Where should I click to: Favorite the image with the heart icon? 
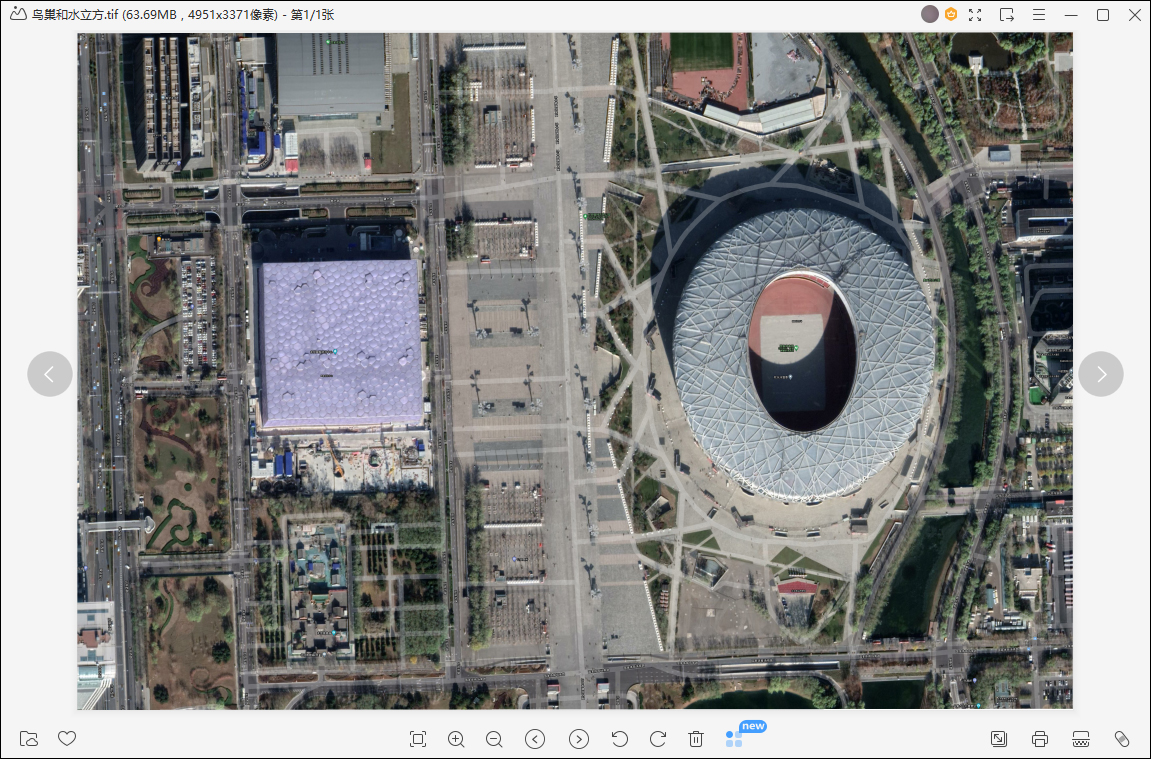tap(67, 738)
